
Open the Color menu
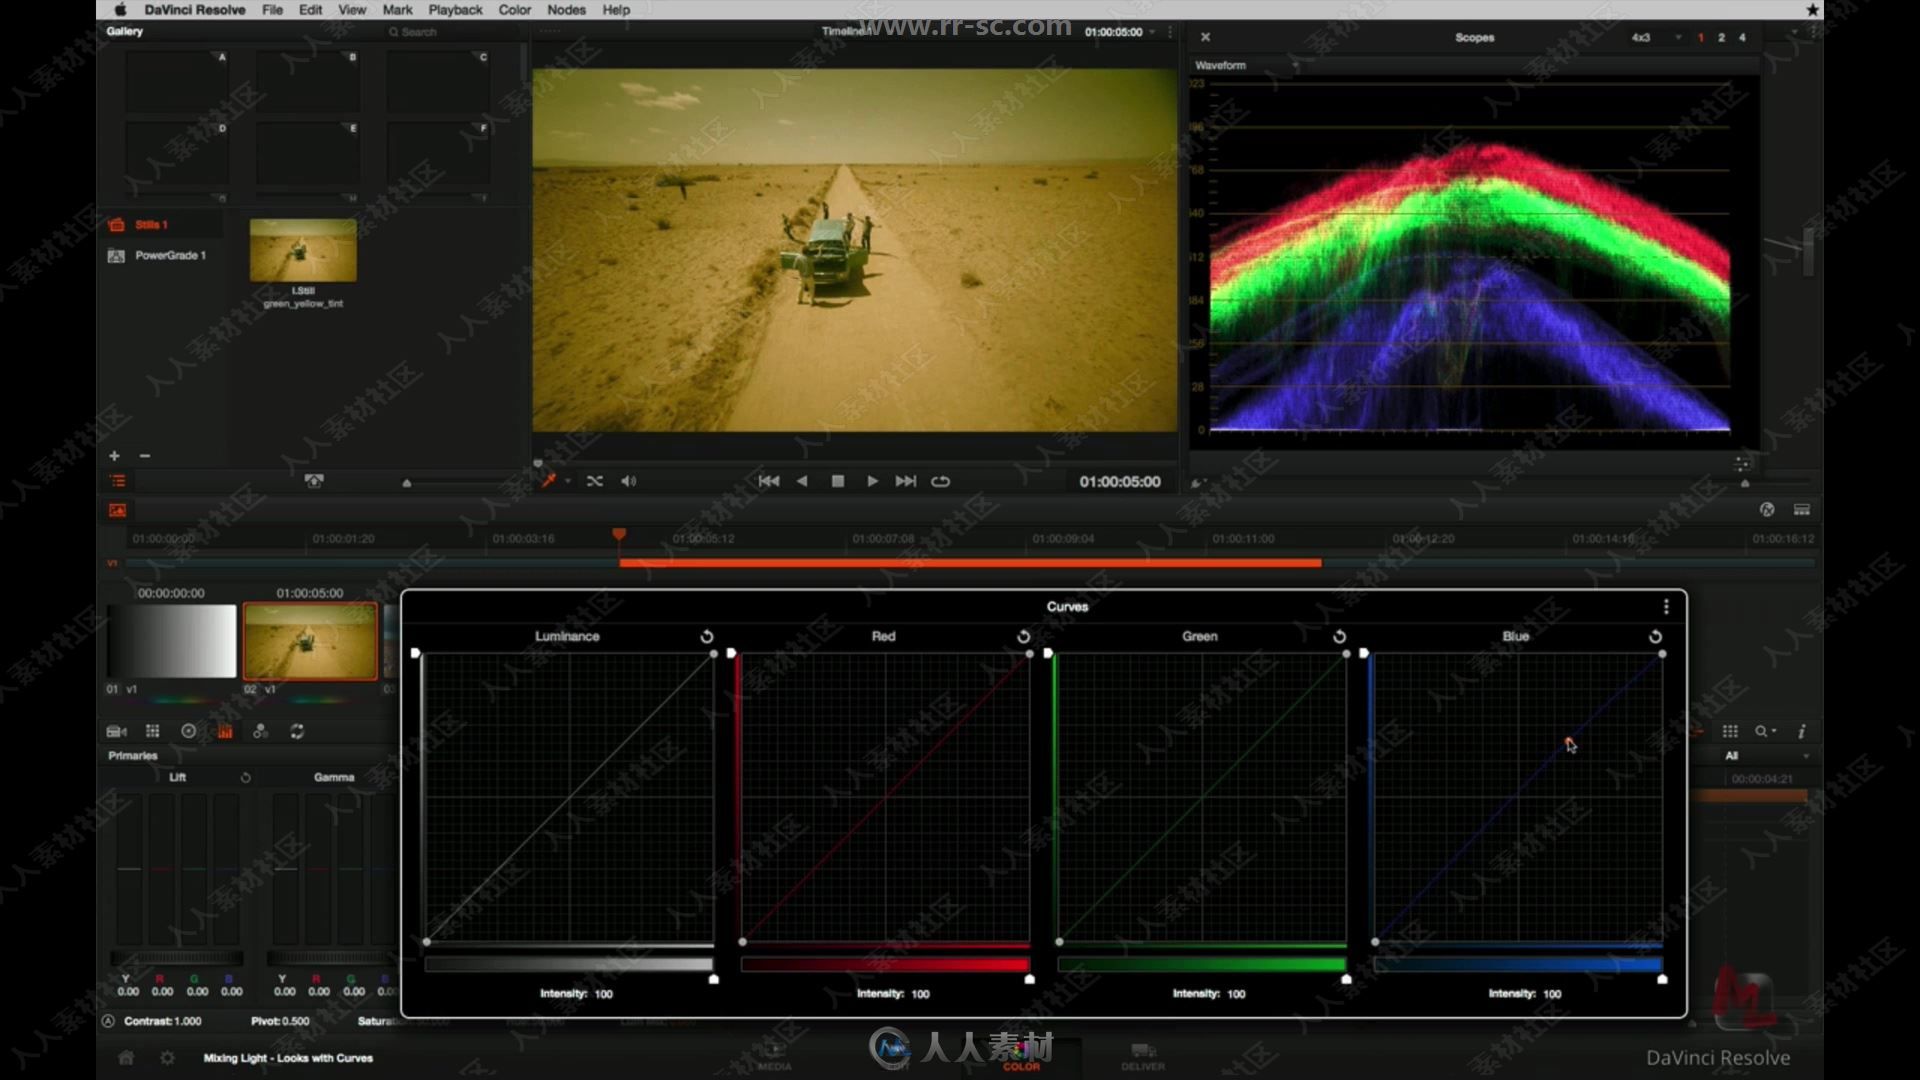click(x=515, y=10)
